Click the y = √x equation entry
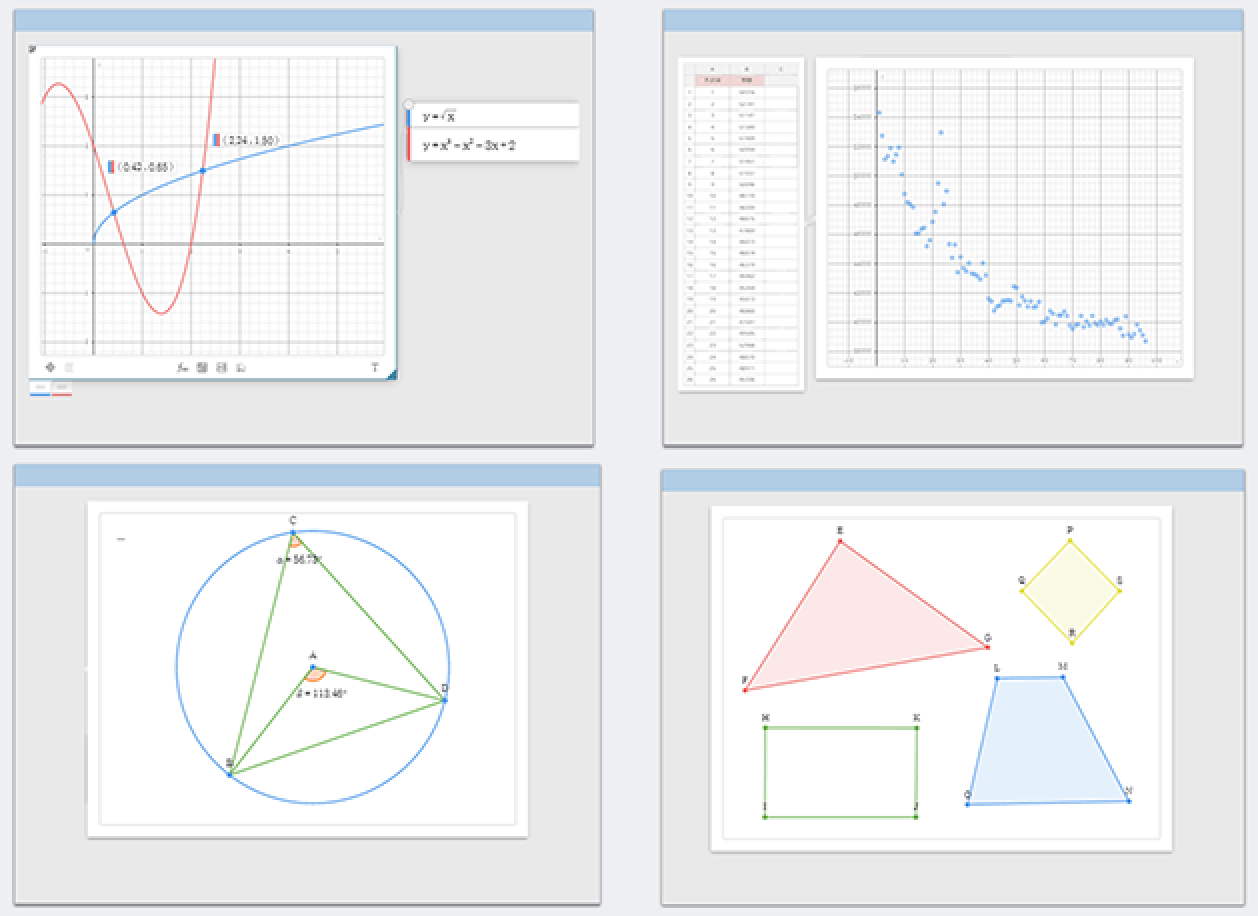 point(497,116)
